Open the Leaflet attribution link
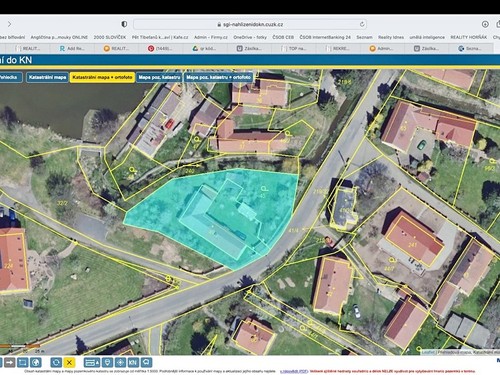The height and width of the screenshot is (375, 500). point(428,352)
